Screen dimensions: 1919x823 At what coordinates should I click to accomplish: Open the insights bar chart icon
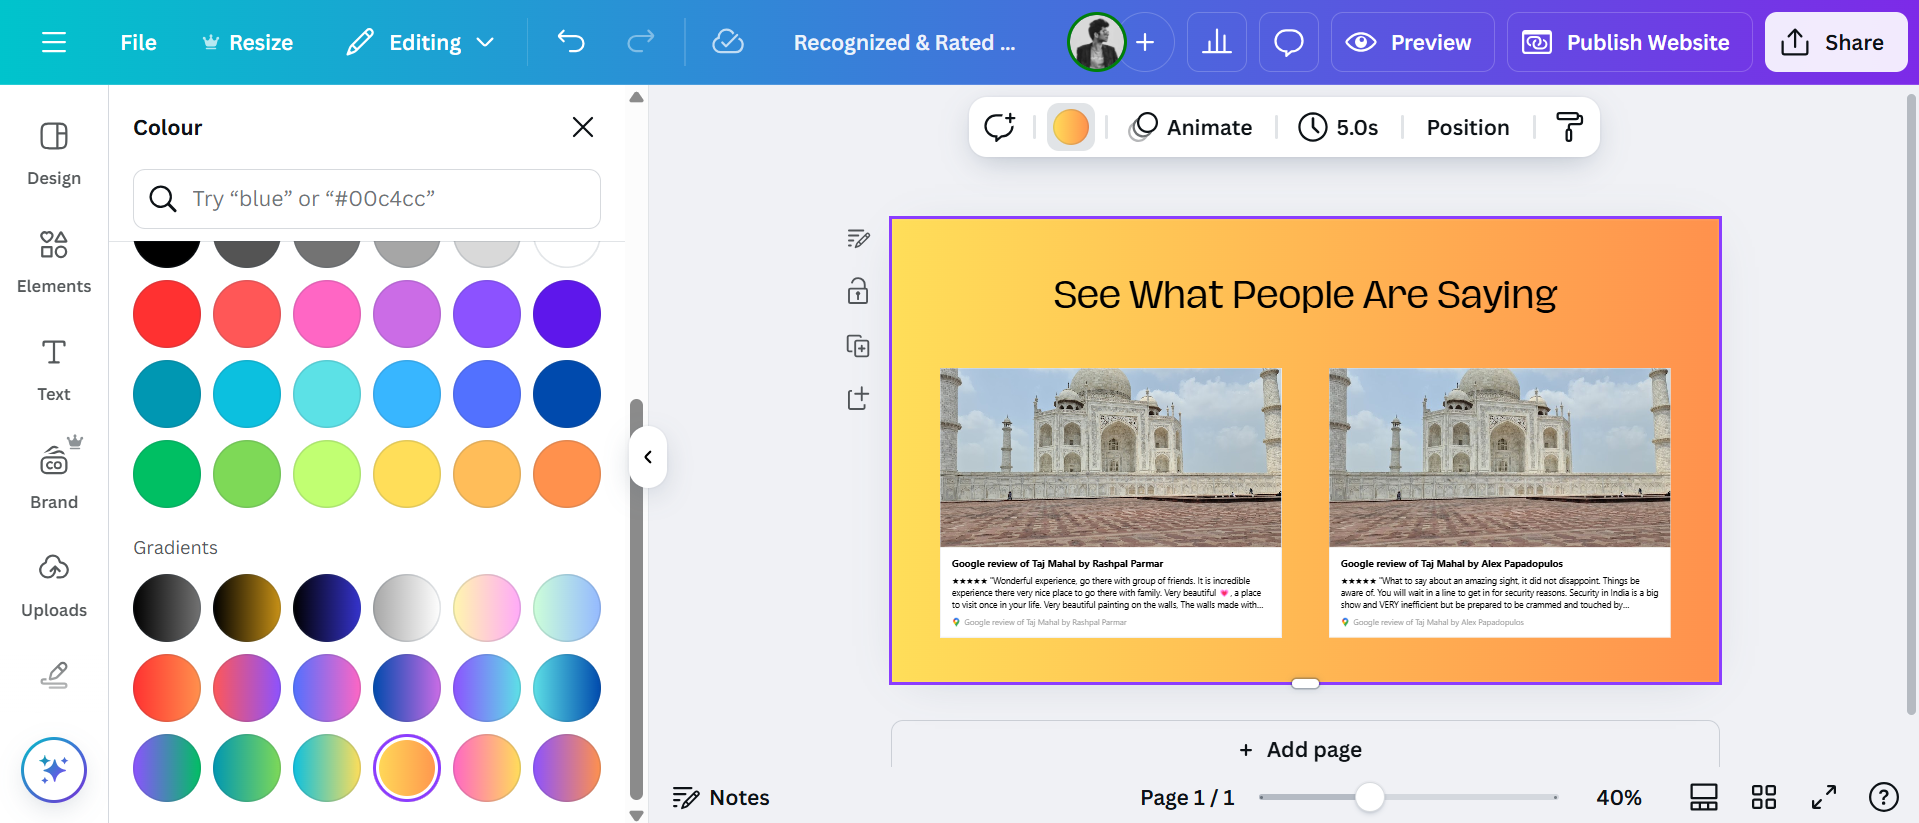pyautogui.click(x=1217, y=42)
